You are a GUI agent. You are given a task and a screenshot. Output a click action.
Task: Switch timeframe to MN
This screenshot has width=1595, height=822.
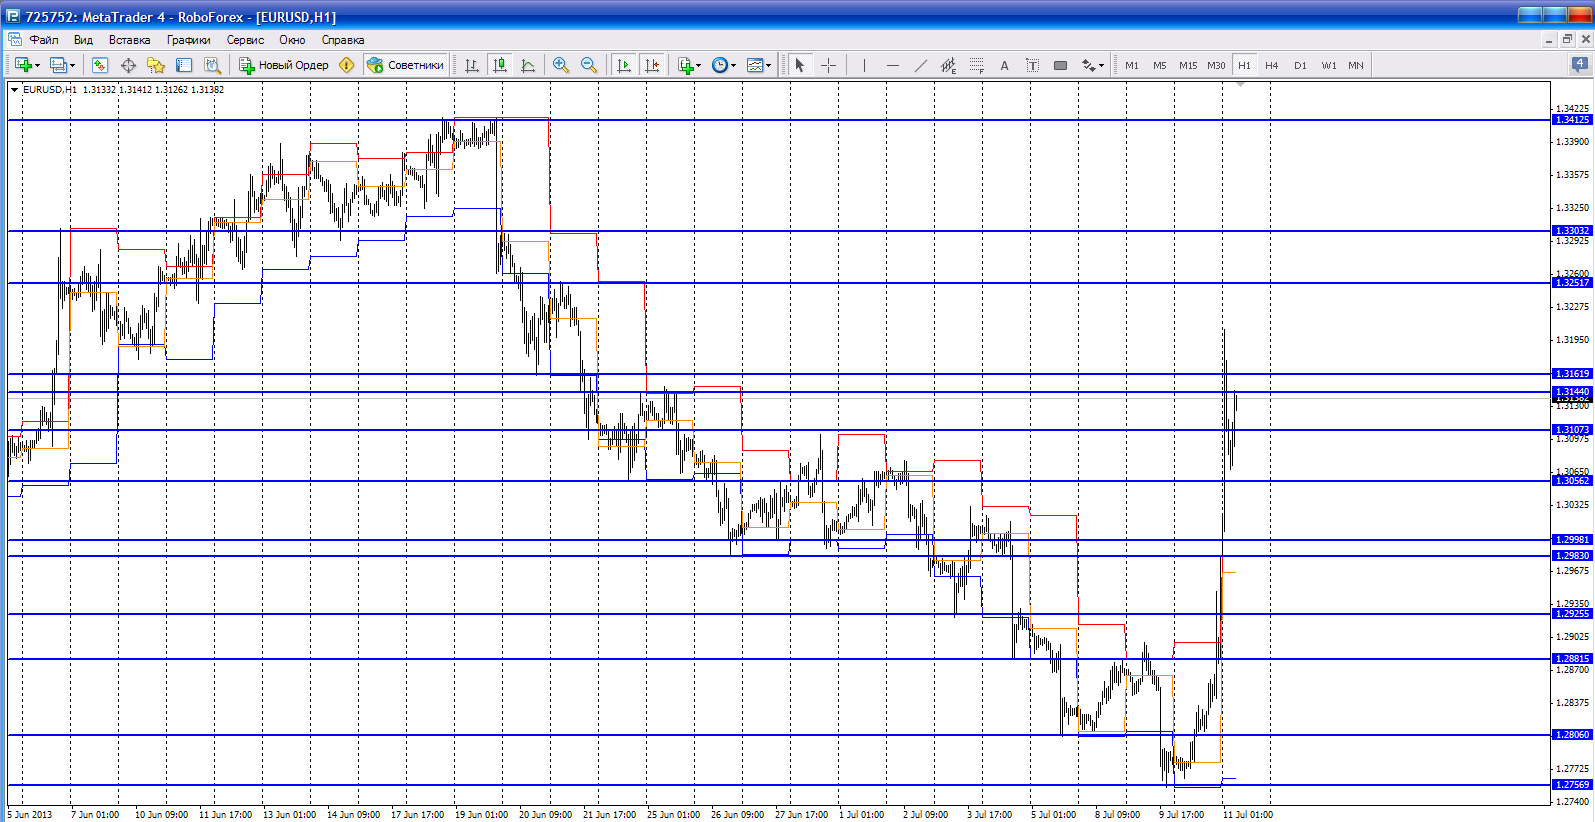[x=1356, y=65]
